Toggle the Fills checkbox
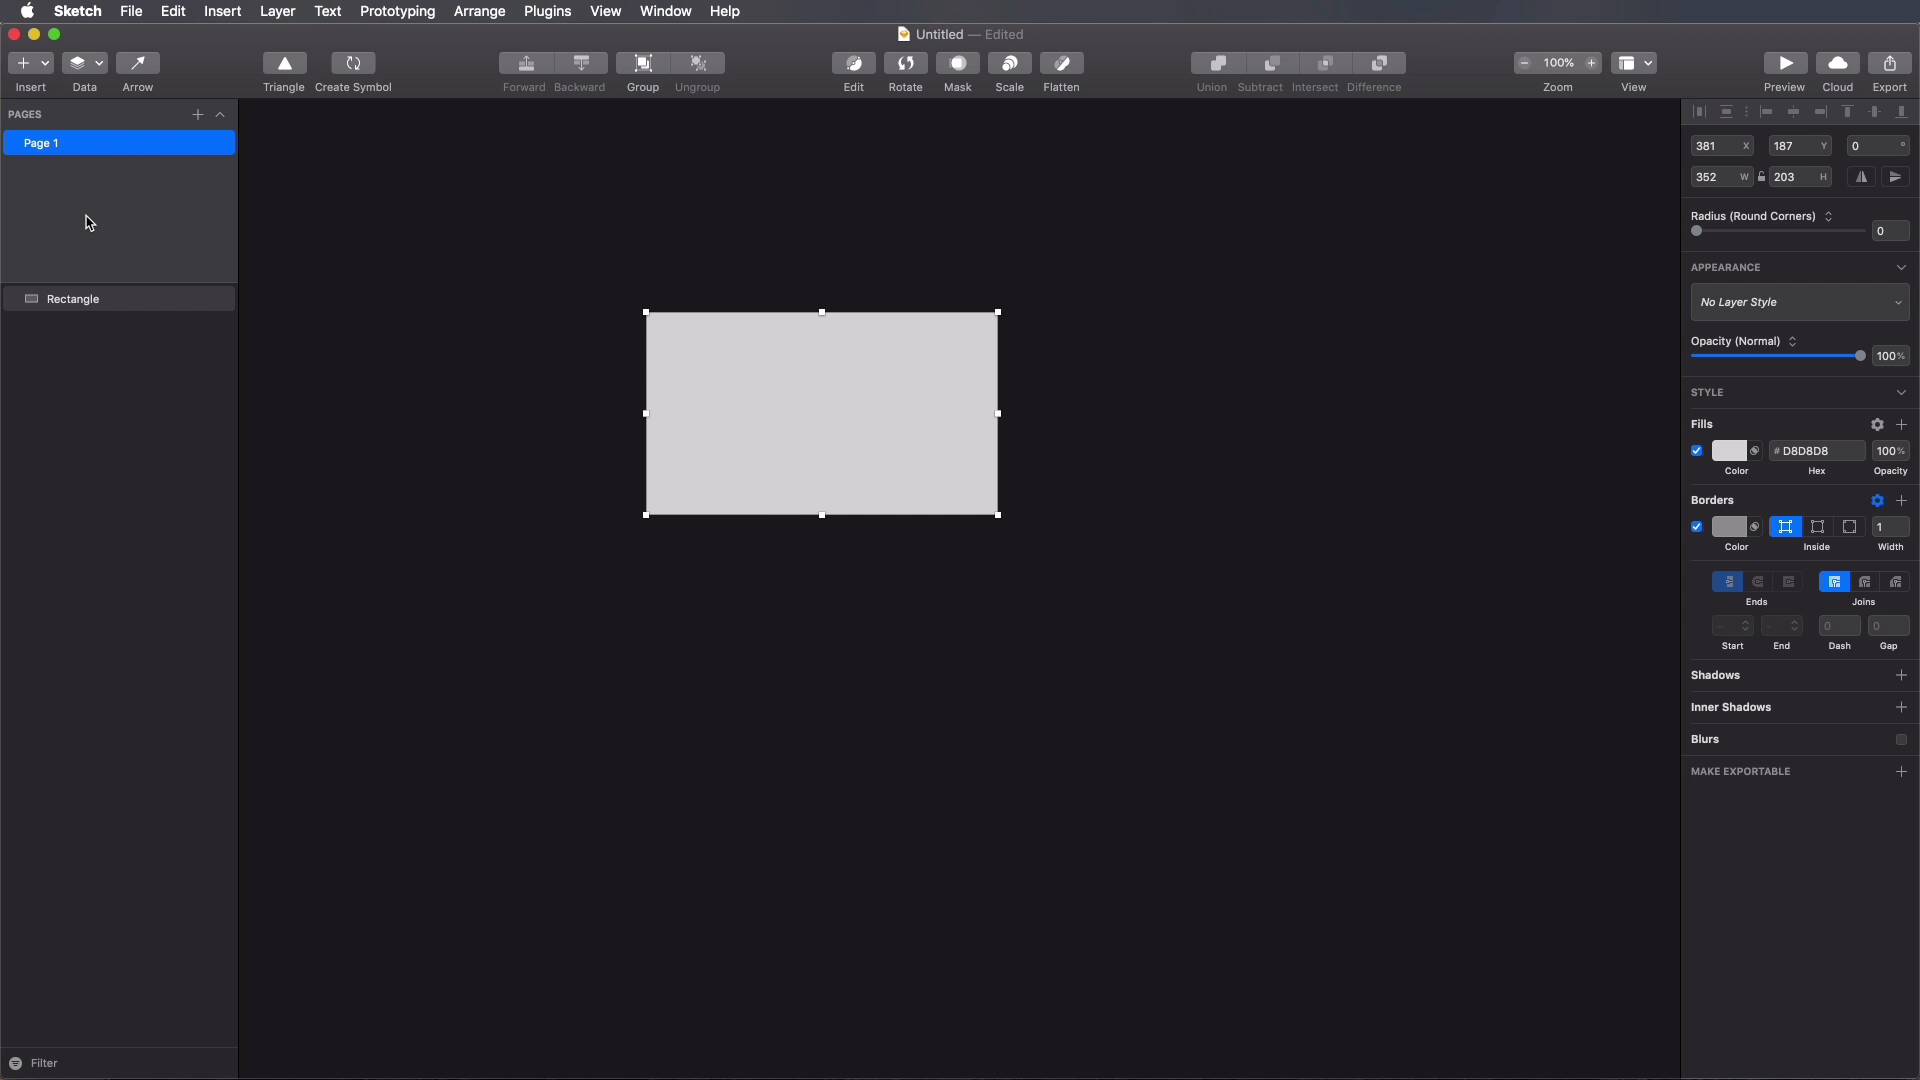This screenshot has height=1080, width=1920. tap(1697, 451)
